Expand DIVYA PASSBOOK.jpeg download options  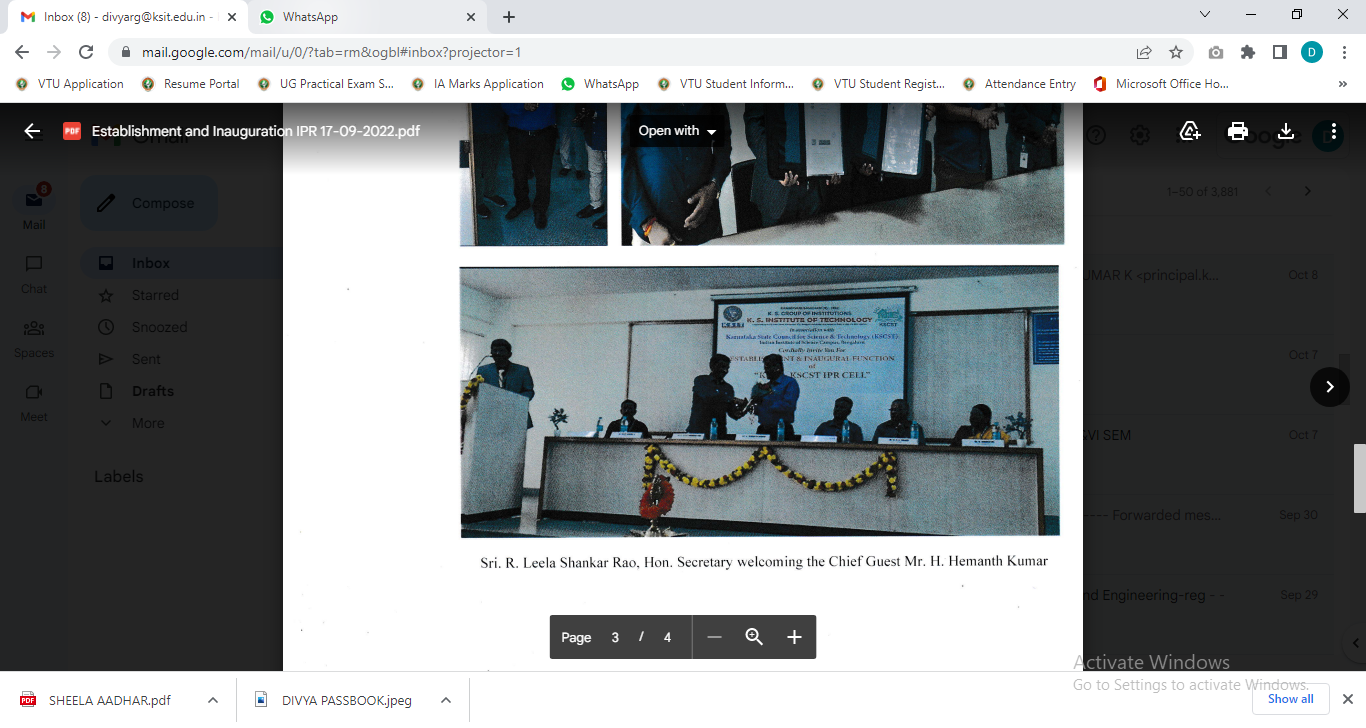(x=446, y=700)
